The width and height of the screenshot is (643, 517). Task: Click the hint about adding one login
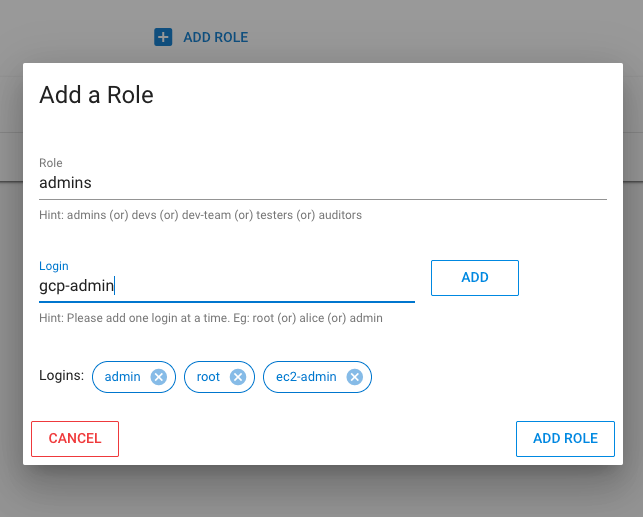click(211, 318)
